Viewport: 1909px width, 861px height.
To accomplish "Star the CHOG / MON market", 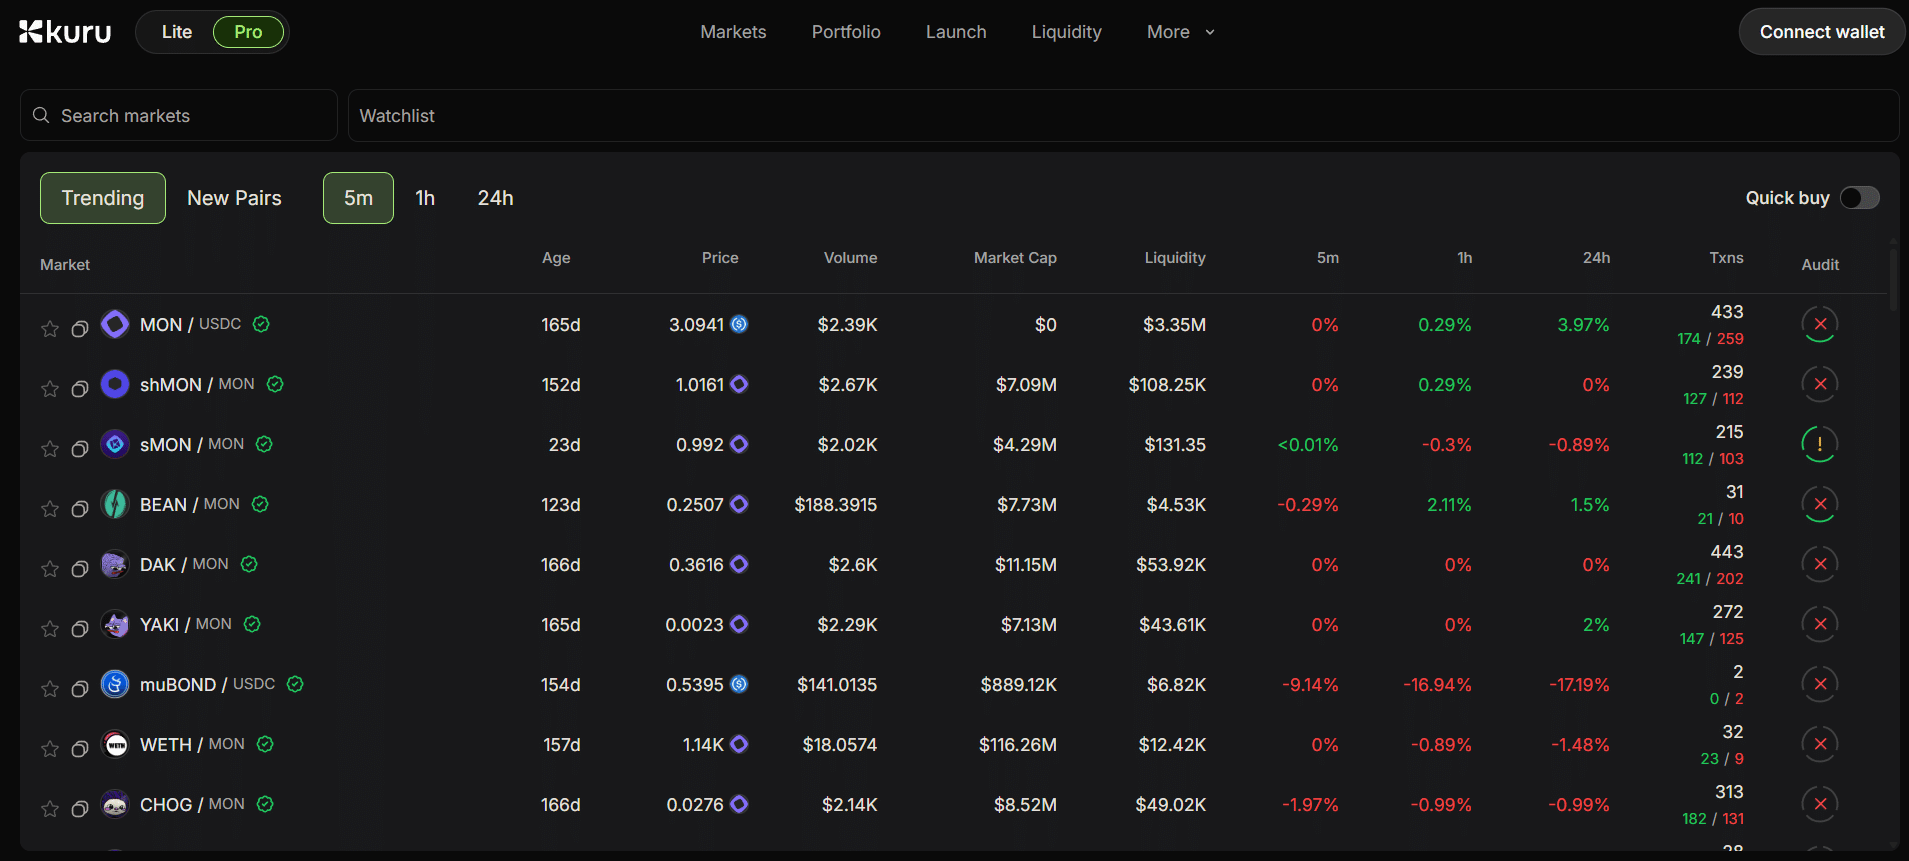I will pos(50,809).
